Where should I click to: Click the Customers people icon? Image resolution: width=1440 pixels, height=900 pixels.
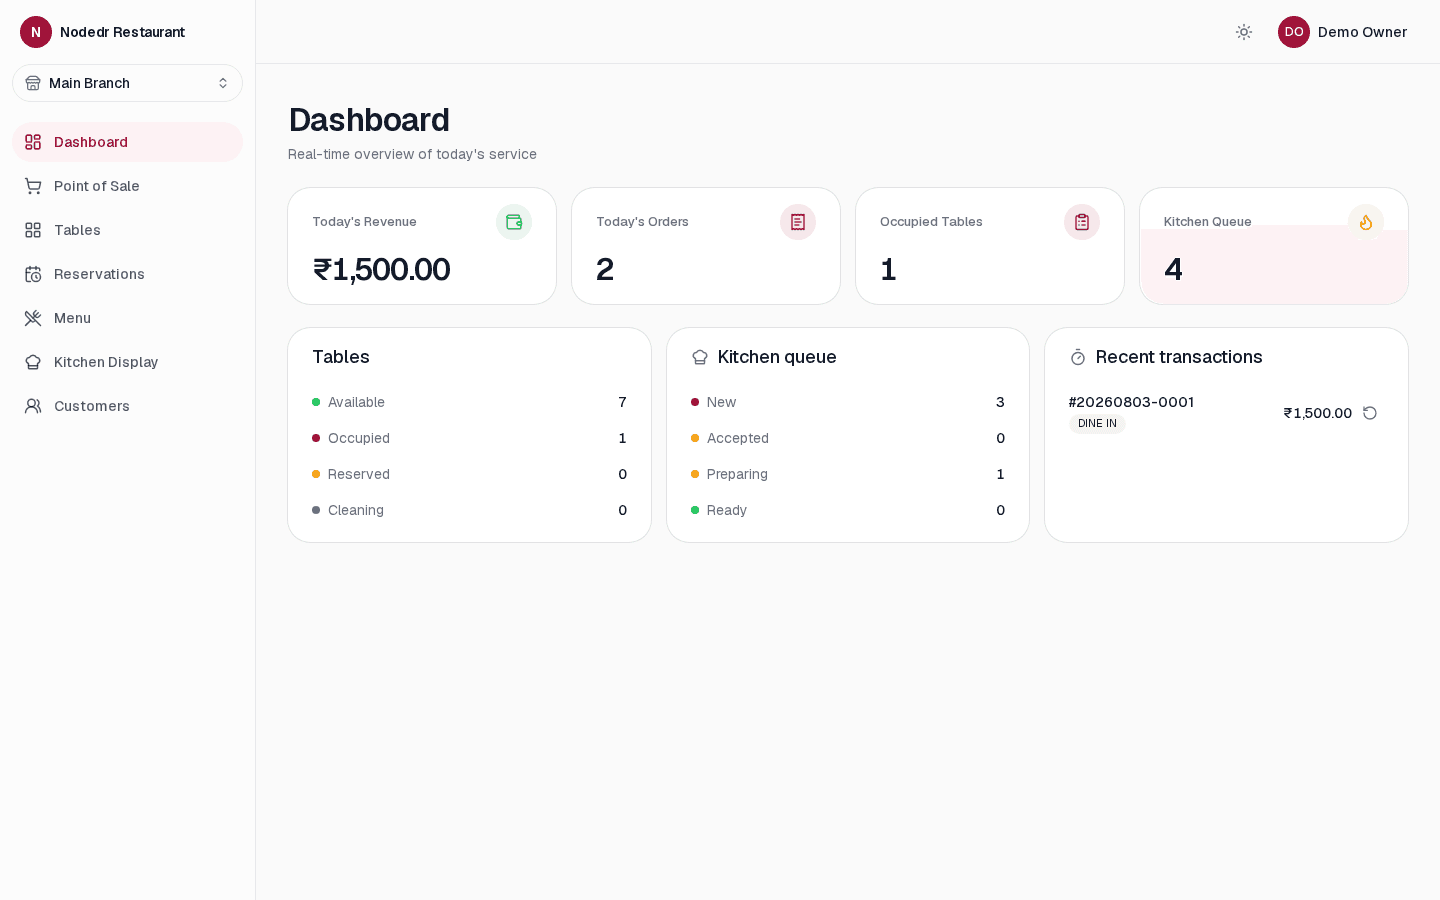pyautogui.click(x=33, y=406)
